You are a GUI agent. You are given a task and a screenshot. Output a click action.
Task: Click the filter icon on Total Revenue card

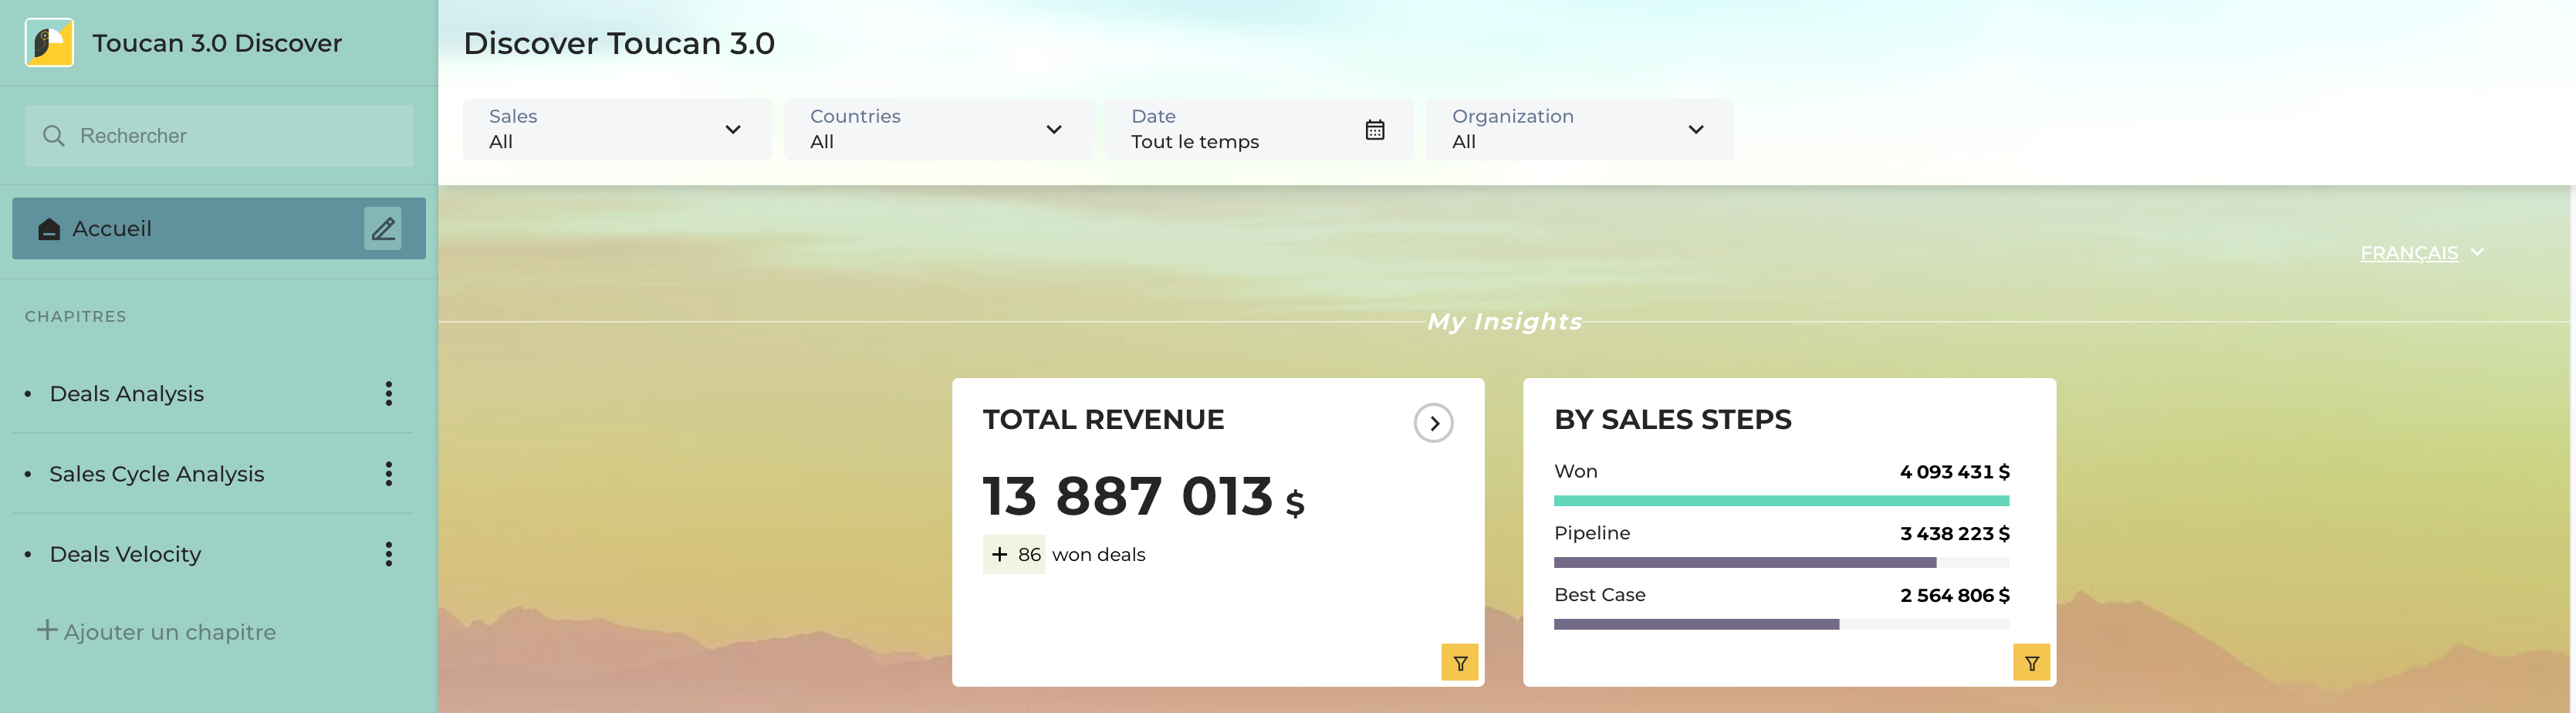(x=1459, y=662)
